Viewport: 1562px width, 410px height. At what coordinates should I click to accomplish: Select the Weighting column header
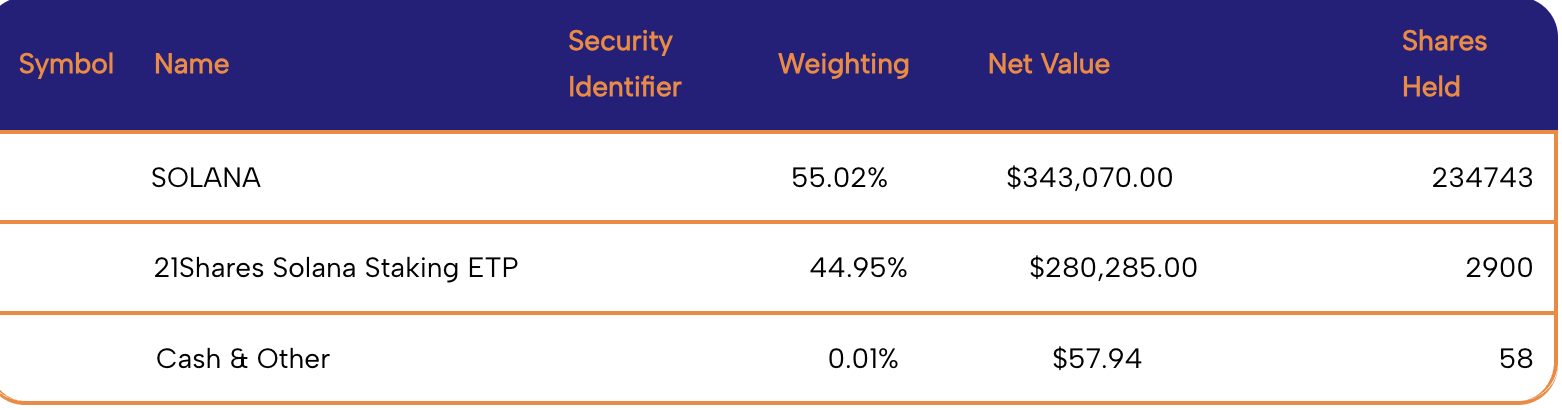coord(843,64)
